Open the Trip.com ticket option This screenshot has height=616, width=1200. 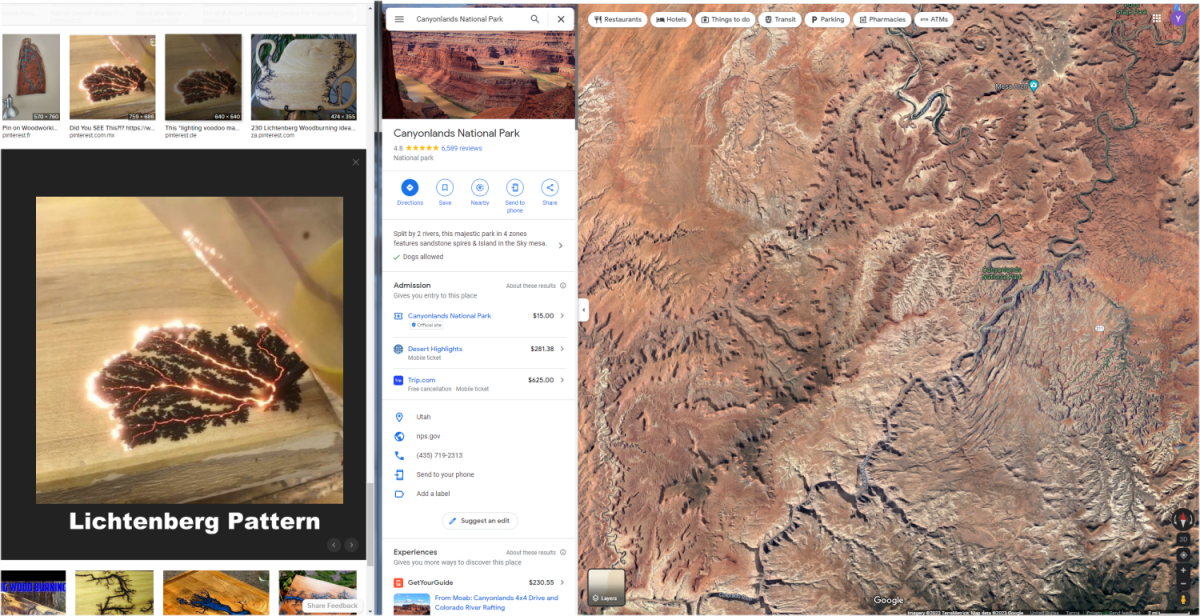coord(479,383)
